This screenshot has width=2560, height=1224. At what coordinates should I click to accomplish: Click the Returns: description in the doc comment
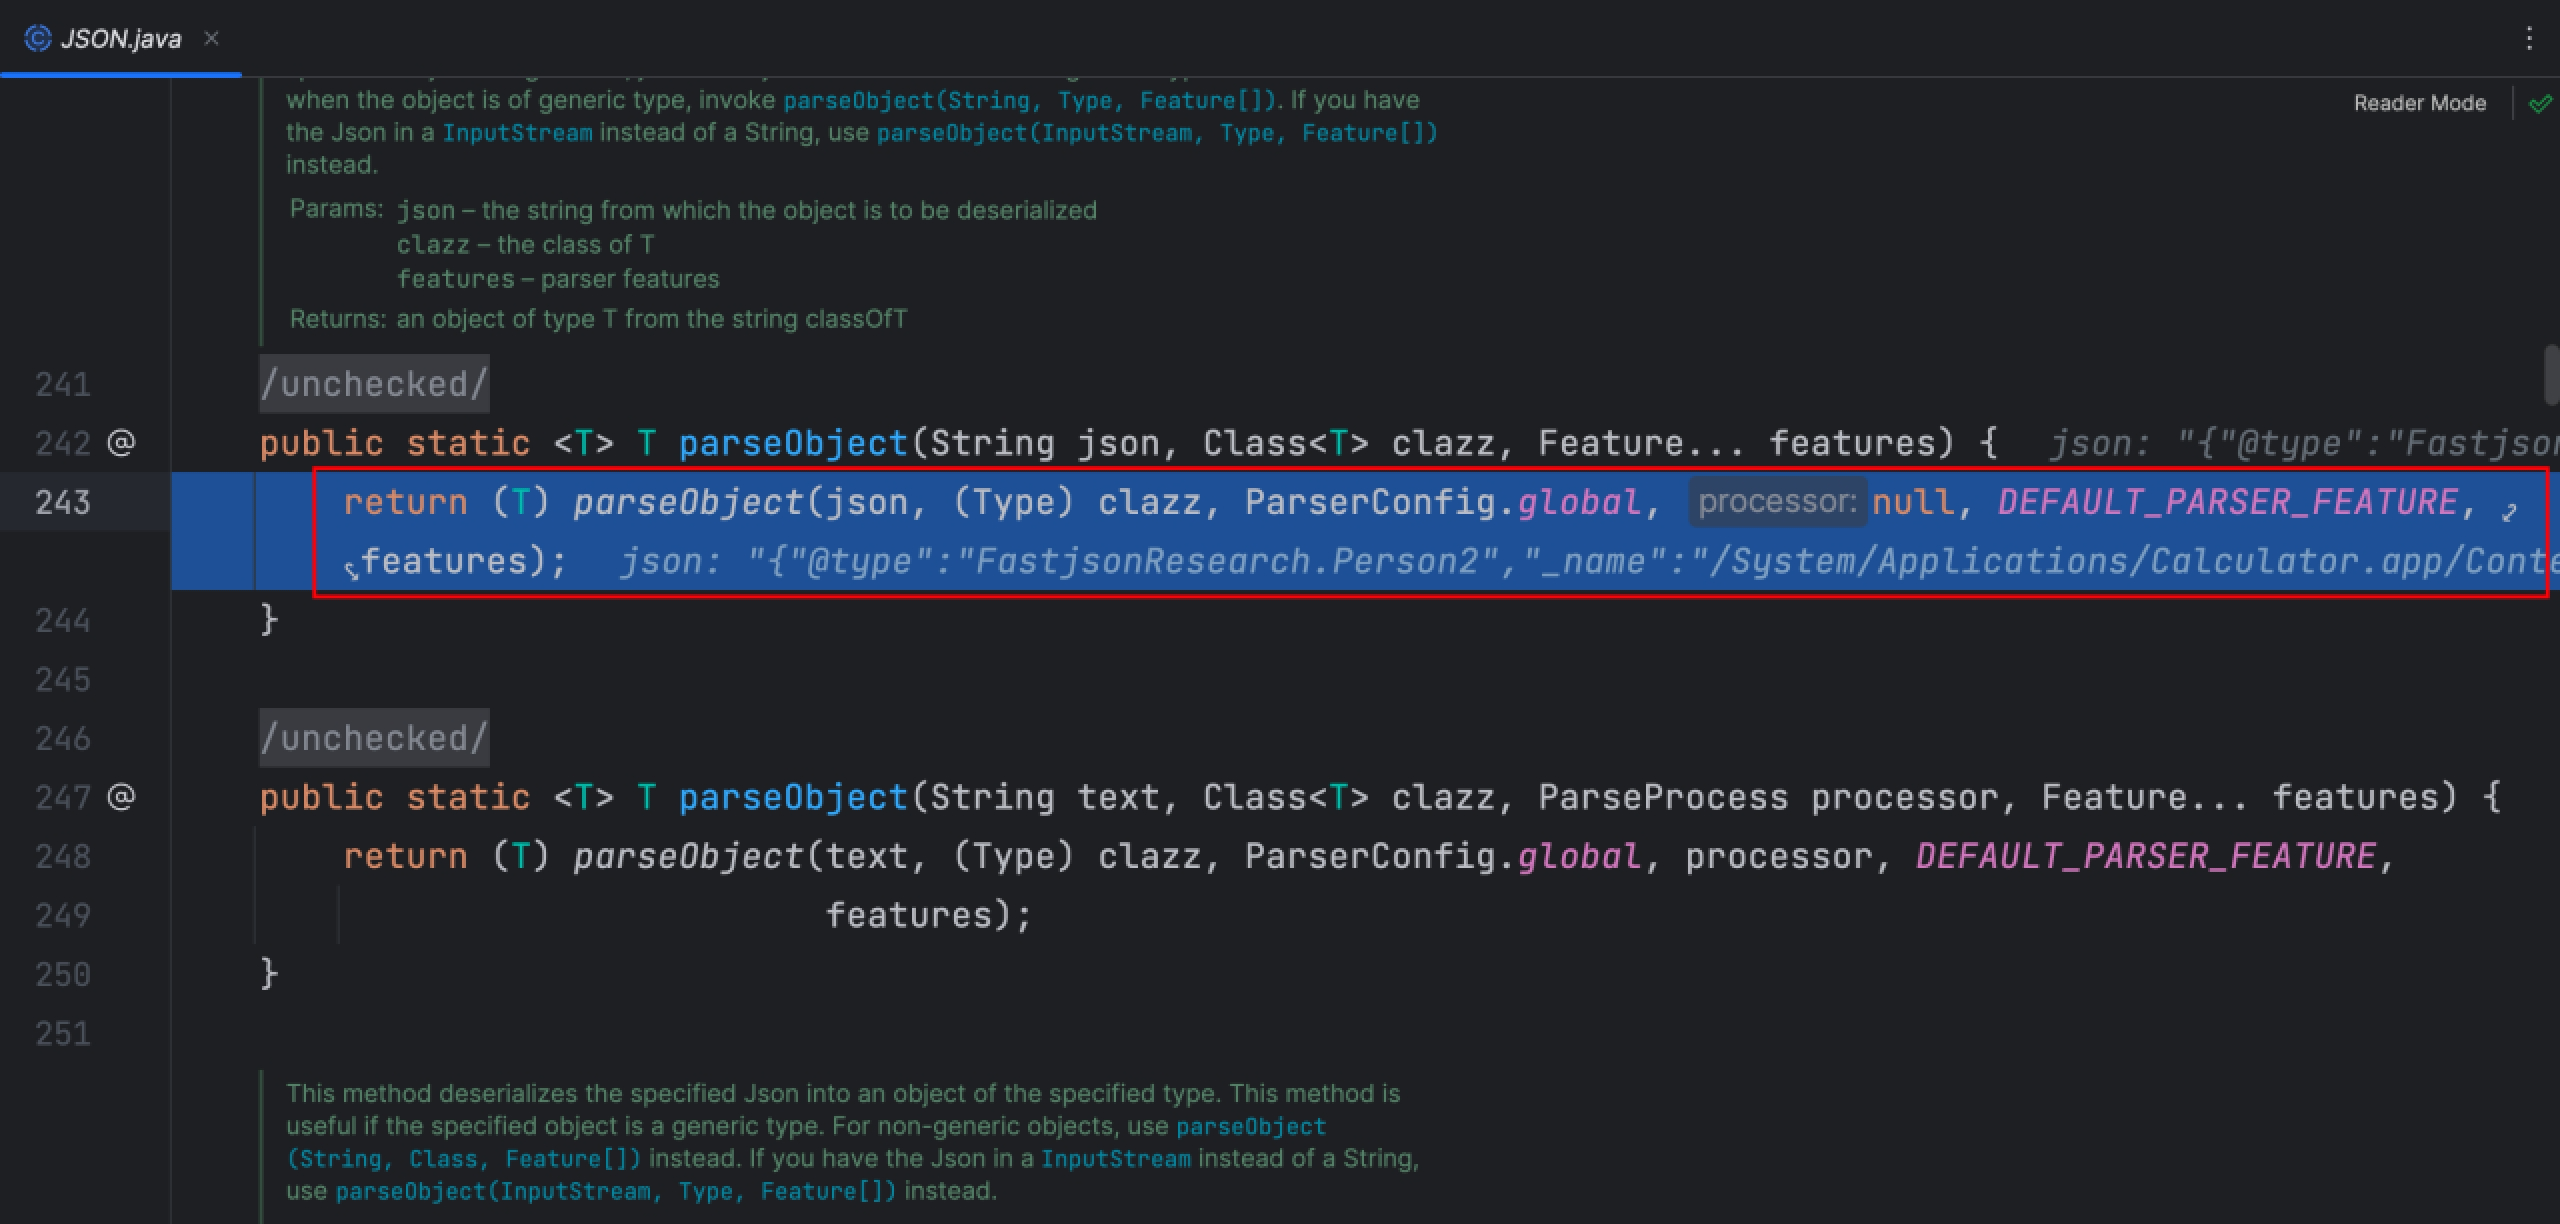tap(651, 319)
